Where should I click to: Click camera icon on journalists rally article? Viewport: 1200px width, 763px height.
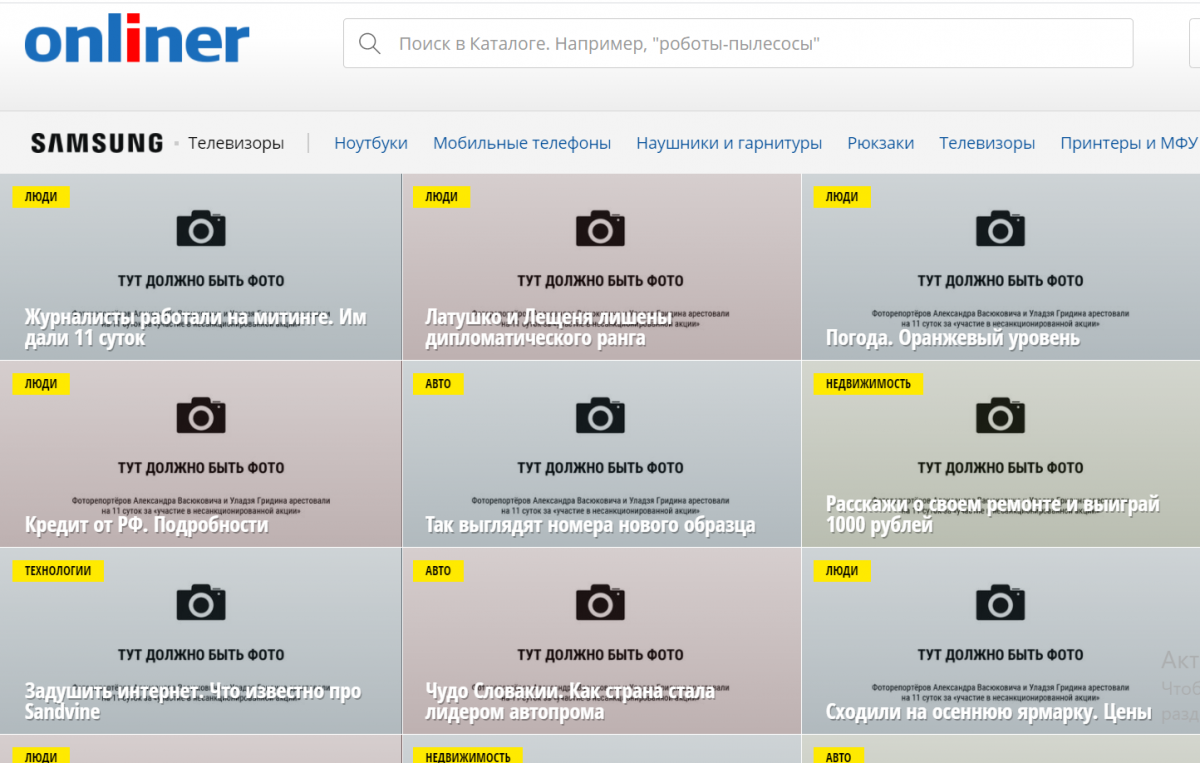pos(201,229)
